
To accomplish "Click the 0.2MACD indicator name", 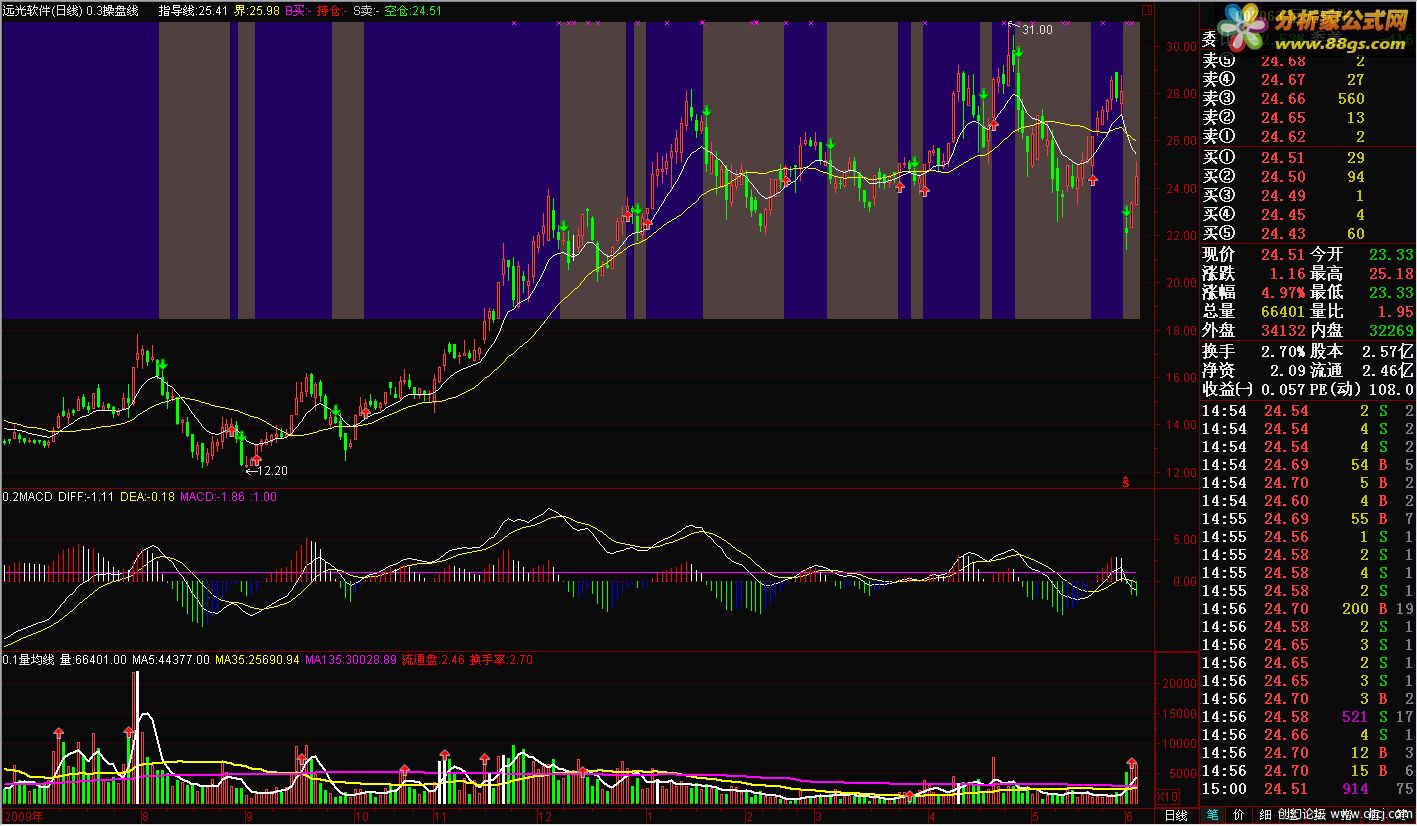I will point(28,497).
